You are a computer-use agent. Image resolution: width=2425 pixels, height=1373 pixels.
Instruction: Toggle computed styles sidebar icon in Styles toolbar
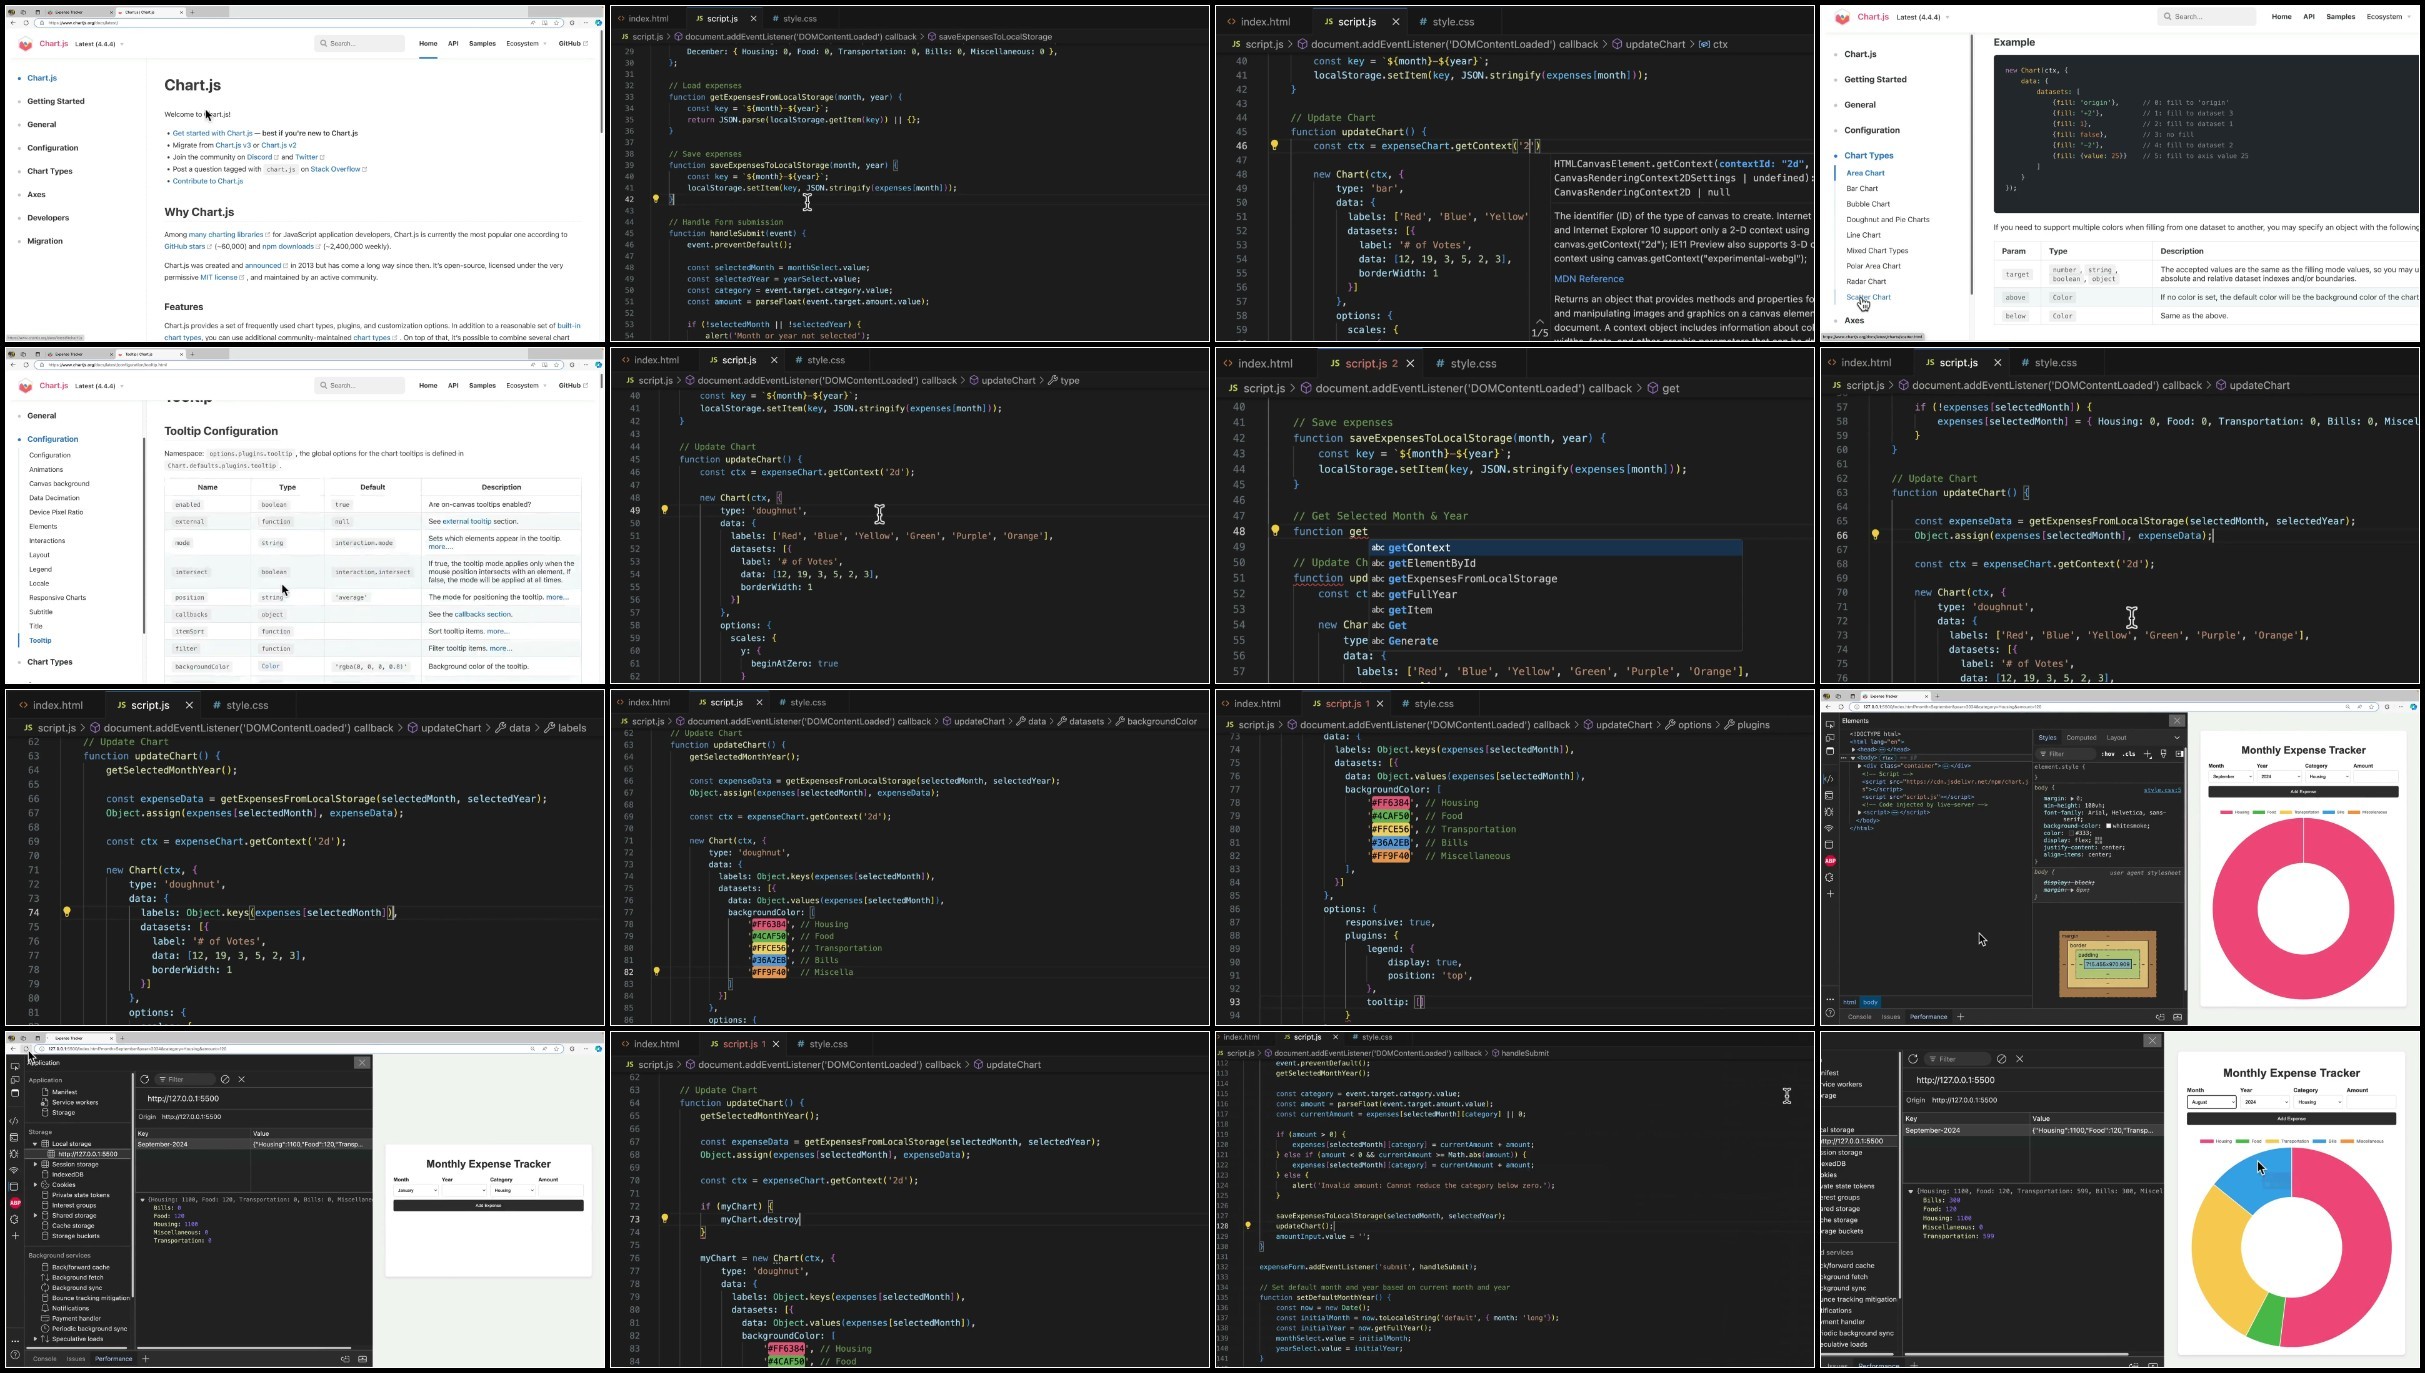pos(2180,754)
